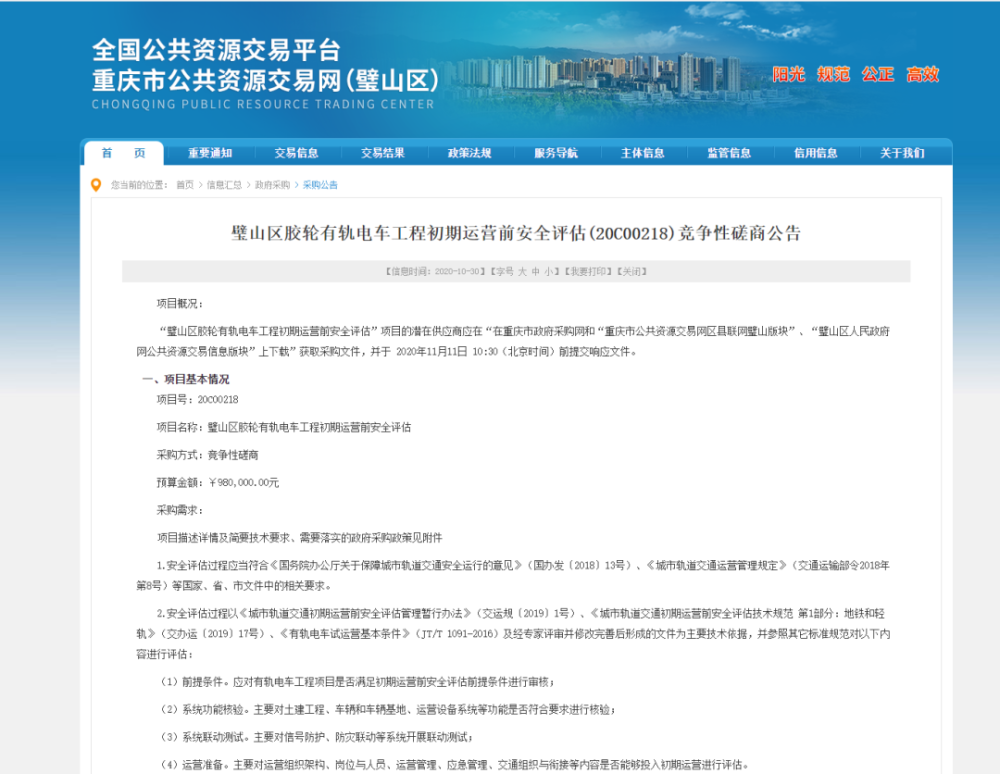
Task: Open the 政府采购 breadcrumb link
Action: [x=272, y=185]
